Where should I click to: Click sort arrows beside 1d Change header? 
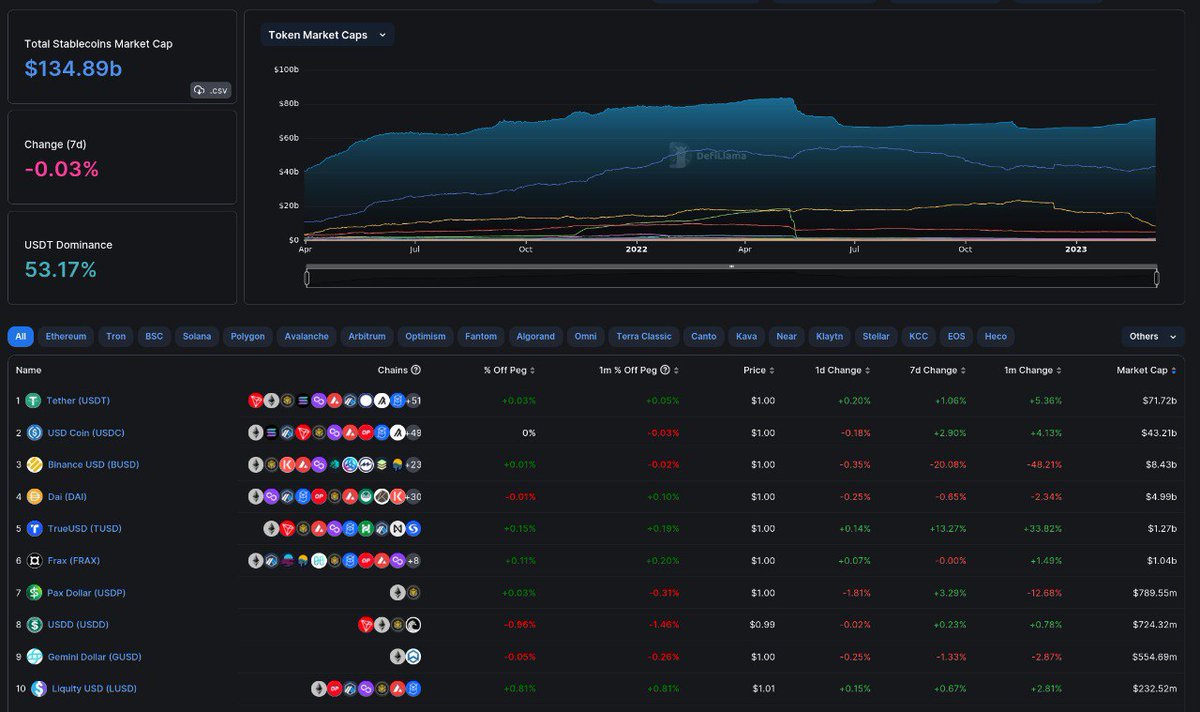(x=869, y=370)
